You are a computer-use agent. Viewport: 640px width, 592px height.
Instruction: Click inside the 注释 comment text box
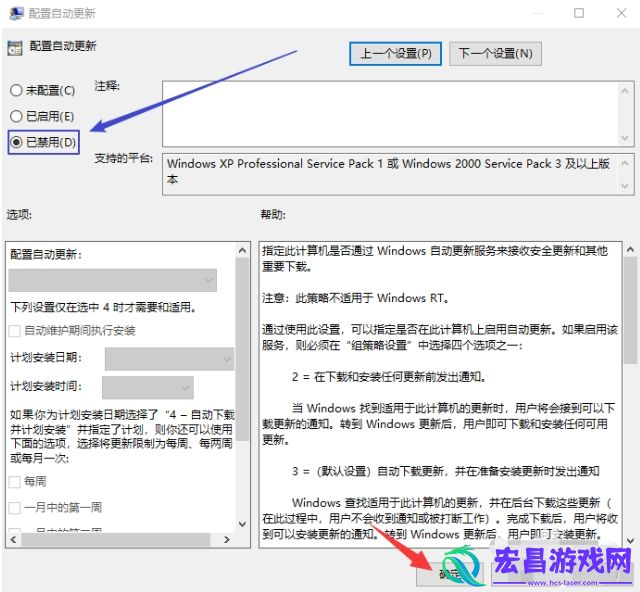click(390, 114)
